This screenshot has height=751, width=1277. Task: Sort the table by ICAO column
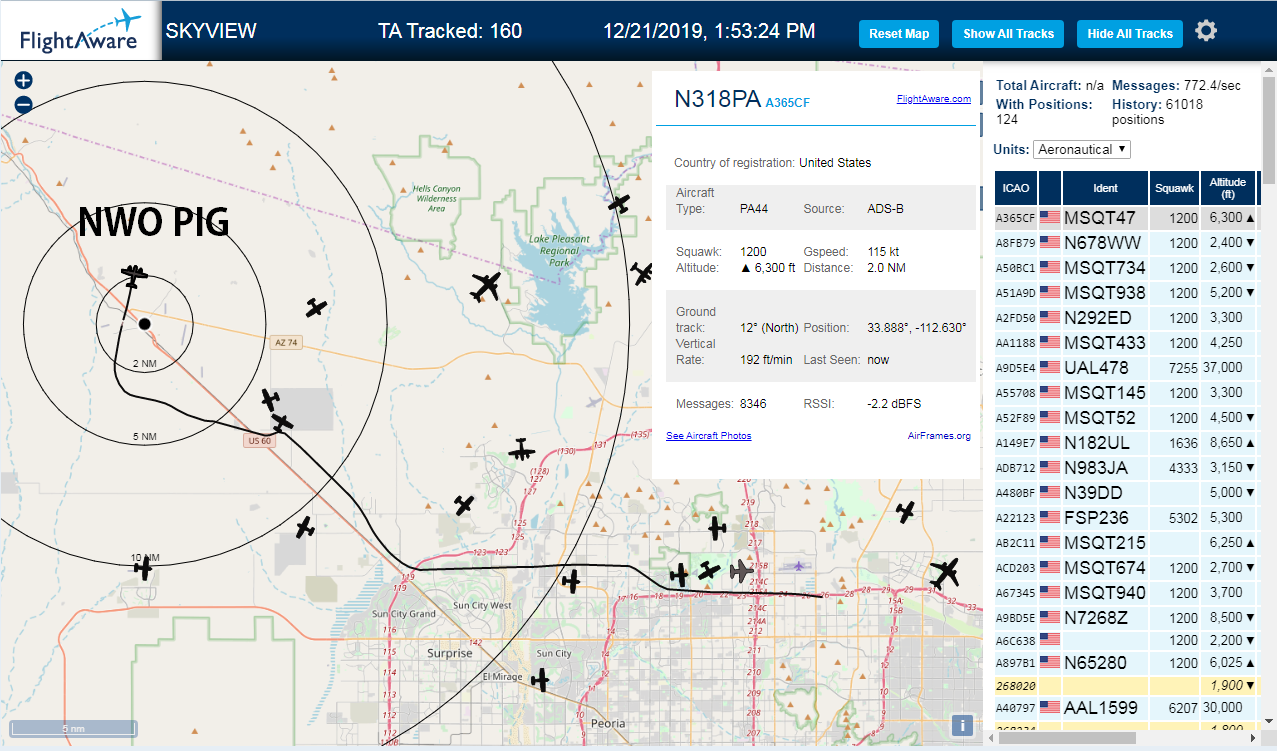tap(1015, 187)
